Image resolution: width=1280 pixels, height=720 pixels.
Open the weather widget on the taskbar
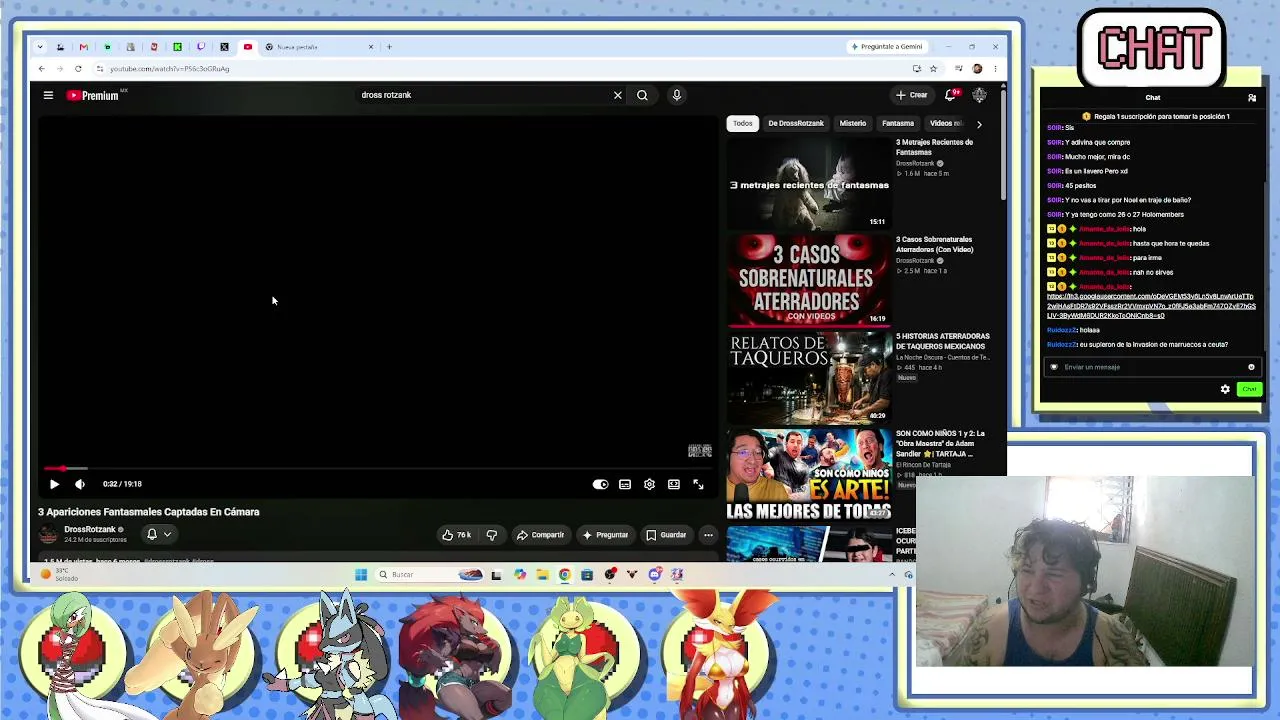60,575
